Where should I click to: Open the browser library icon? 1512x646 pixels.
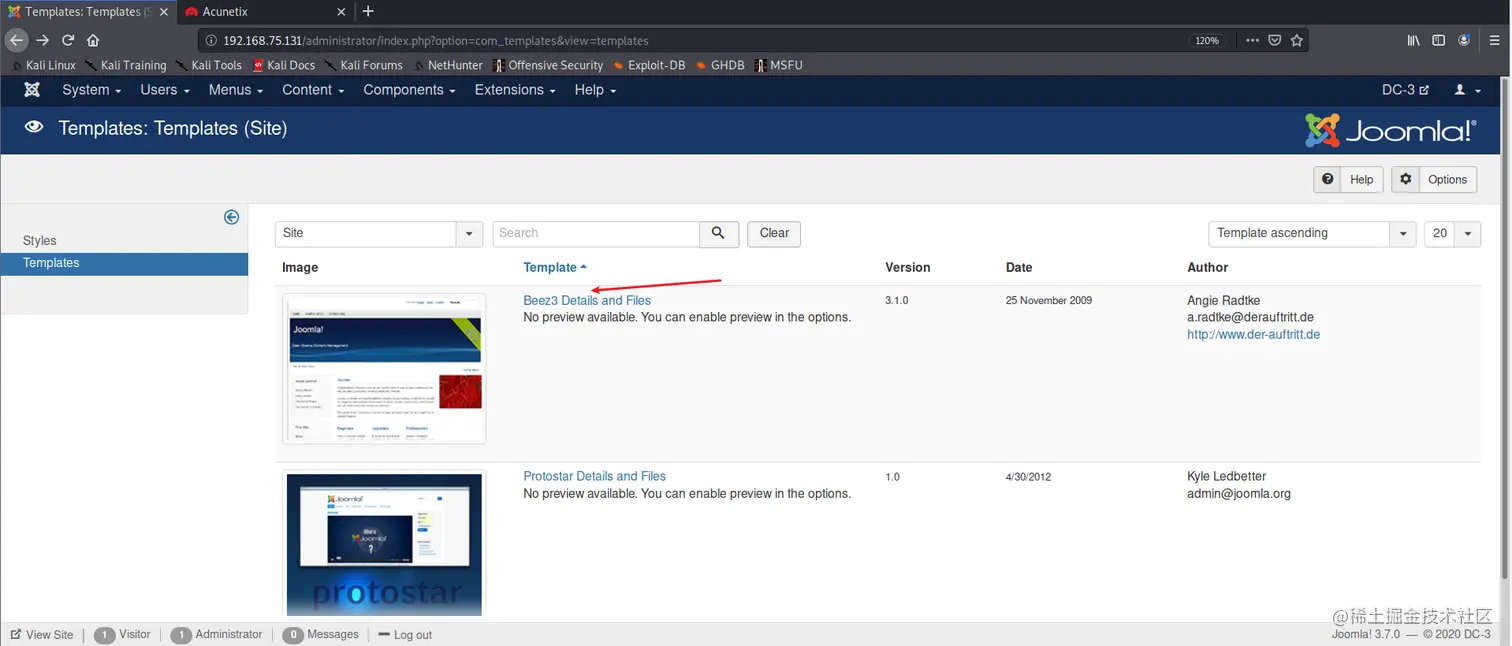(x=1413, y=41)
